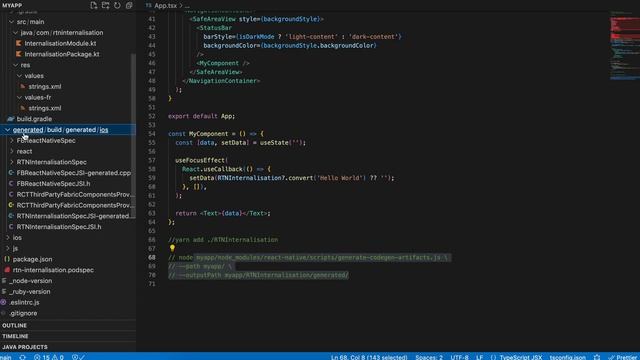Click the errors and warnings count in status bar

[x=49, y=357]
